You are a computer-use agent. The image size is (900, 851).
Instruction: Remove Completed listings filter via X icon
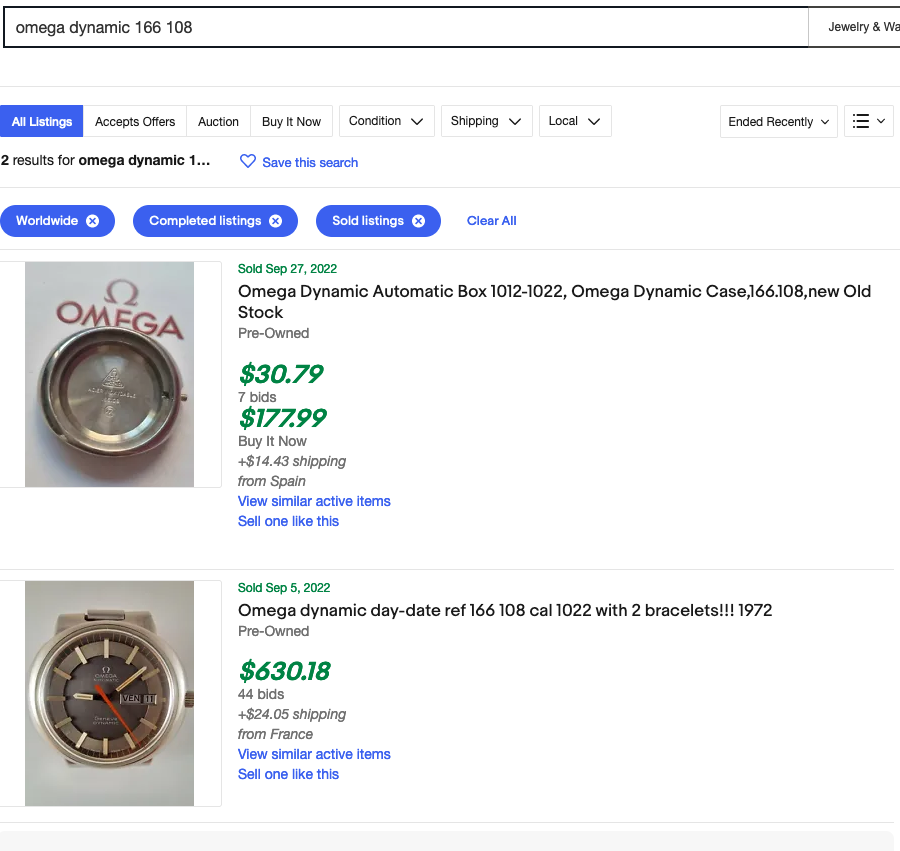[x=275, y=221]
